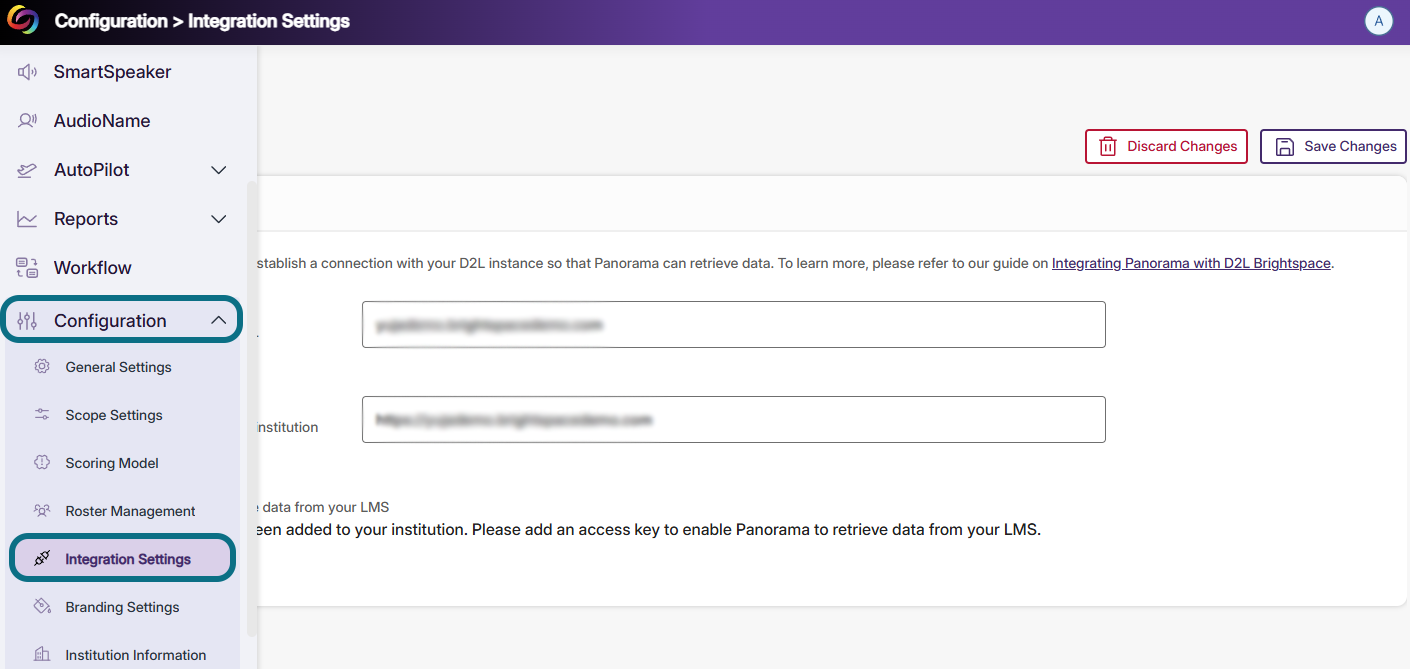
Task: Open Branding Settings
Action: click(x=122, y=607)
